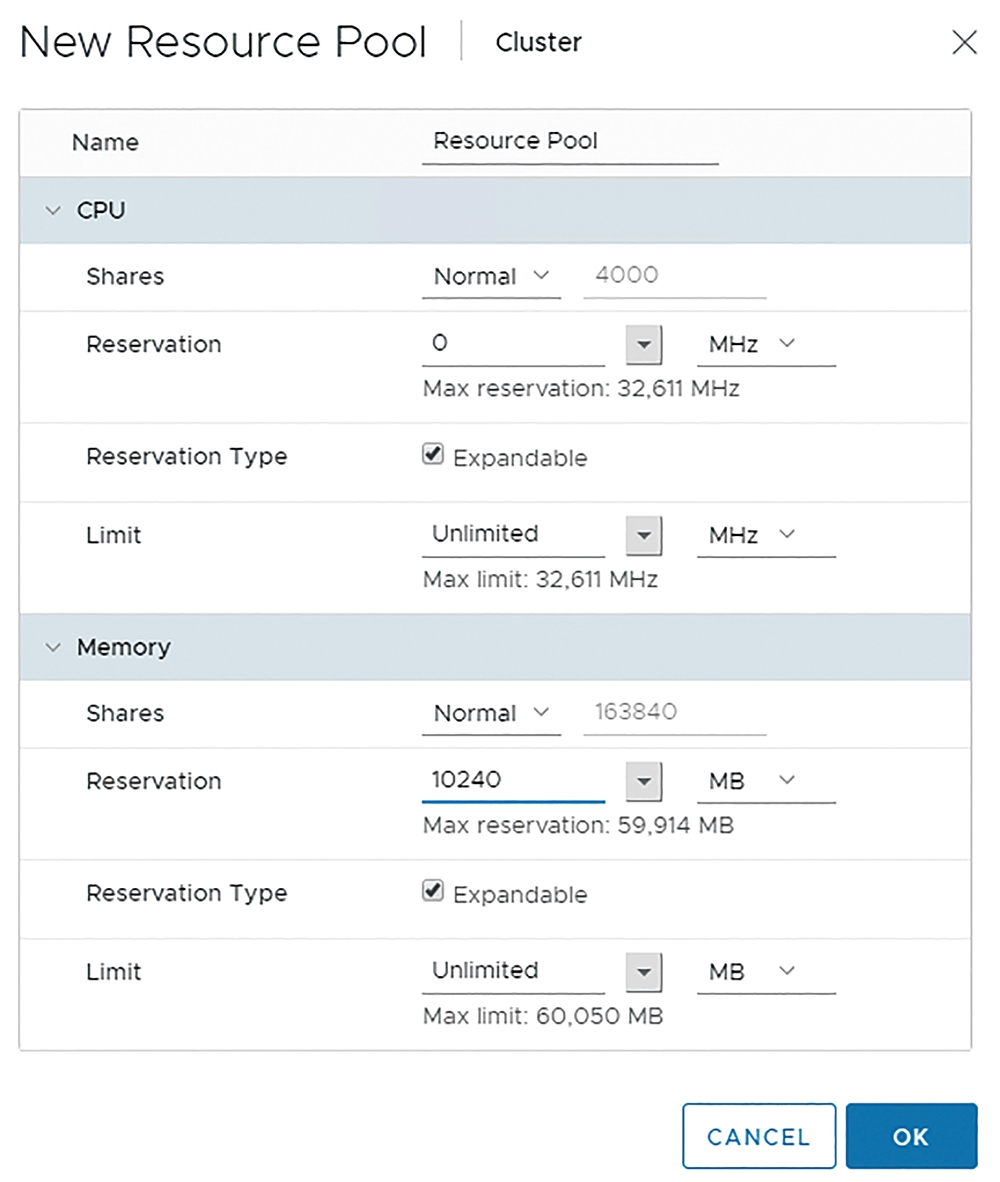
Task: Click CPU Reservation value arrow button
Action: coord(644,344)
